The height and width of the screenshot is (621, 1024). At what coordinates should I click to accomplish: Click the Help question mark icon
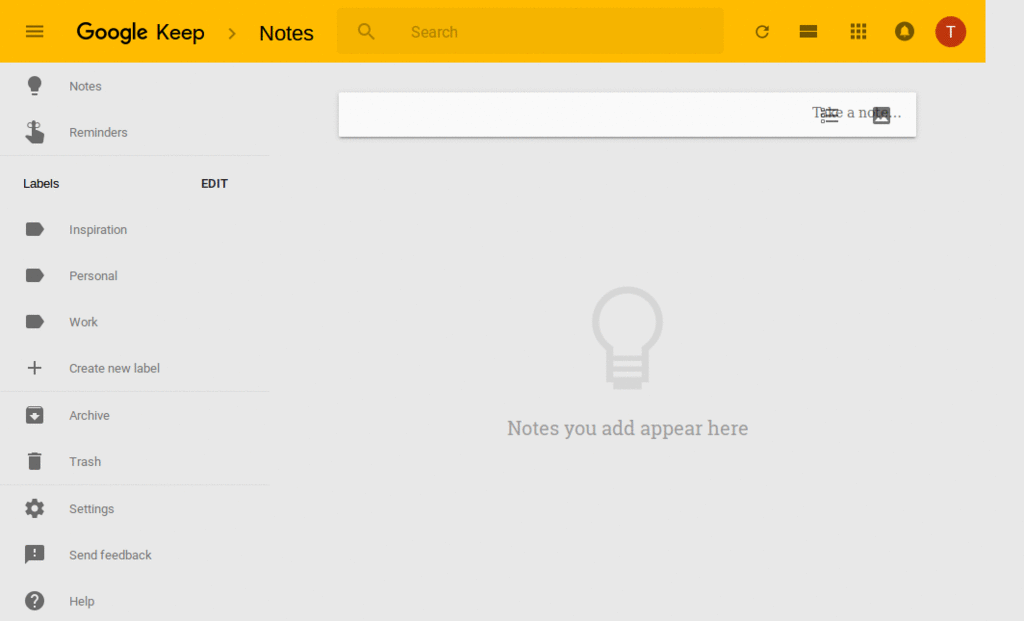tap(35, 601)
